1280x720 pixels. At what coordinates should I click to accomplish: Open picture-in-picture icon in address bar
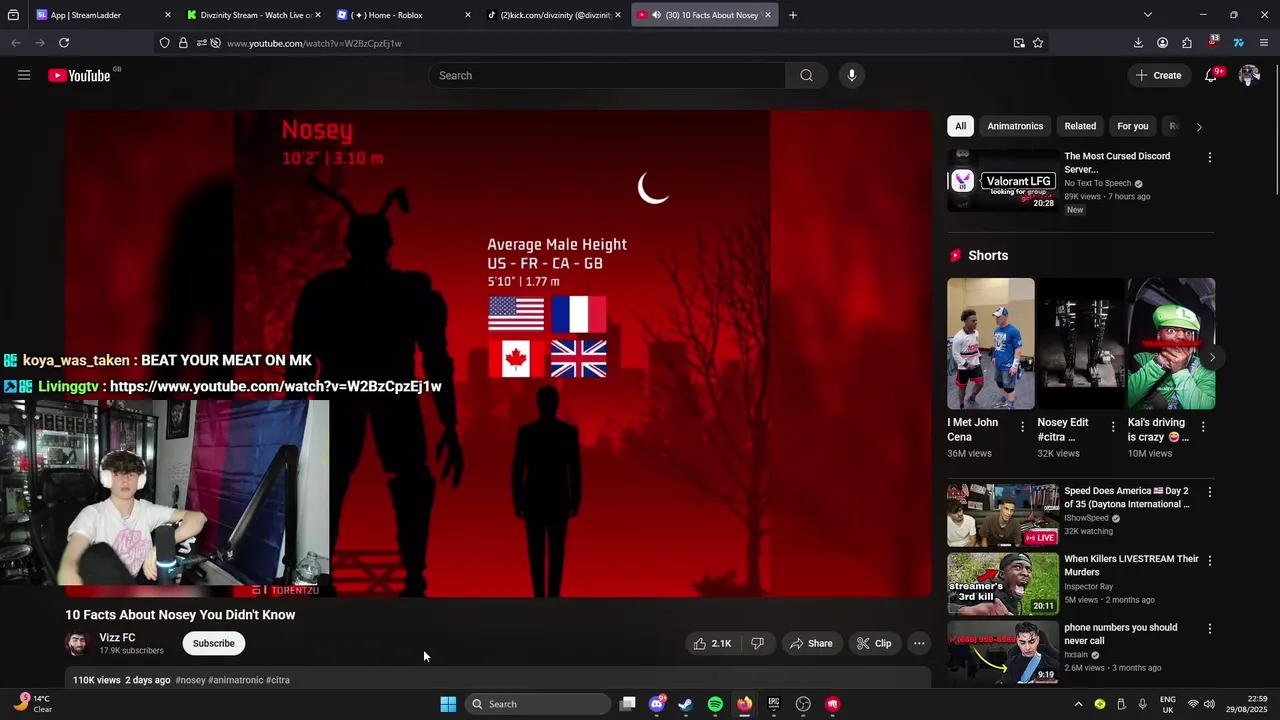(x=1019, y=43)
